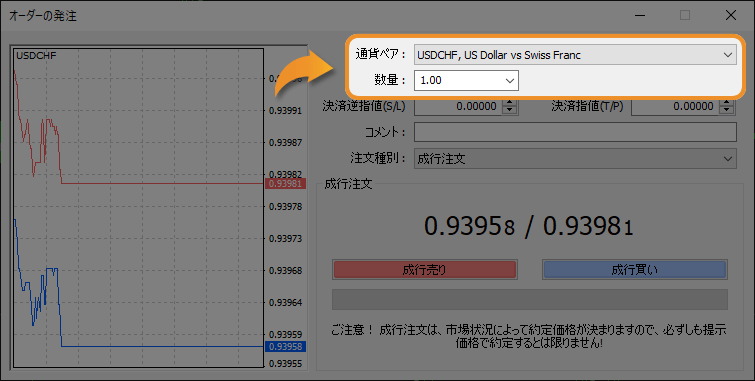Open the 通貨ペア symbol dropdown

575,55
